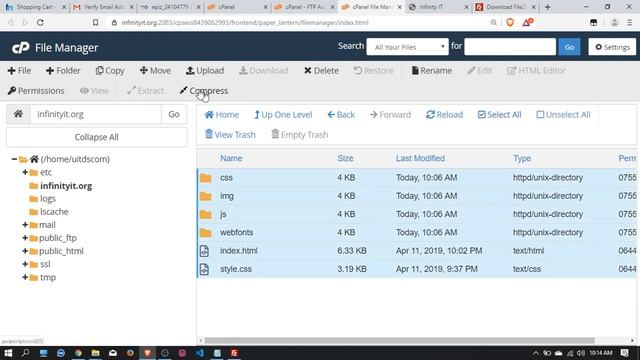The width and height of the screenshot is (640, 360).
Task: Click the Copy toolbar button
Action: click(110, 71)
